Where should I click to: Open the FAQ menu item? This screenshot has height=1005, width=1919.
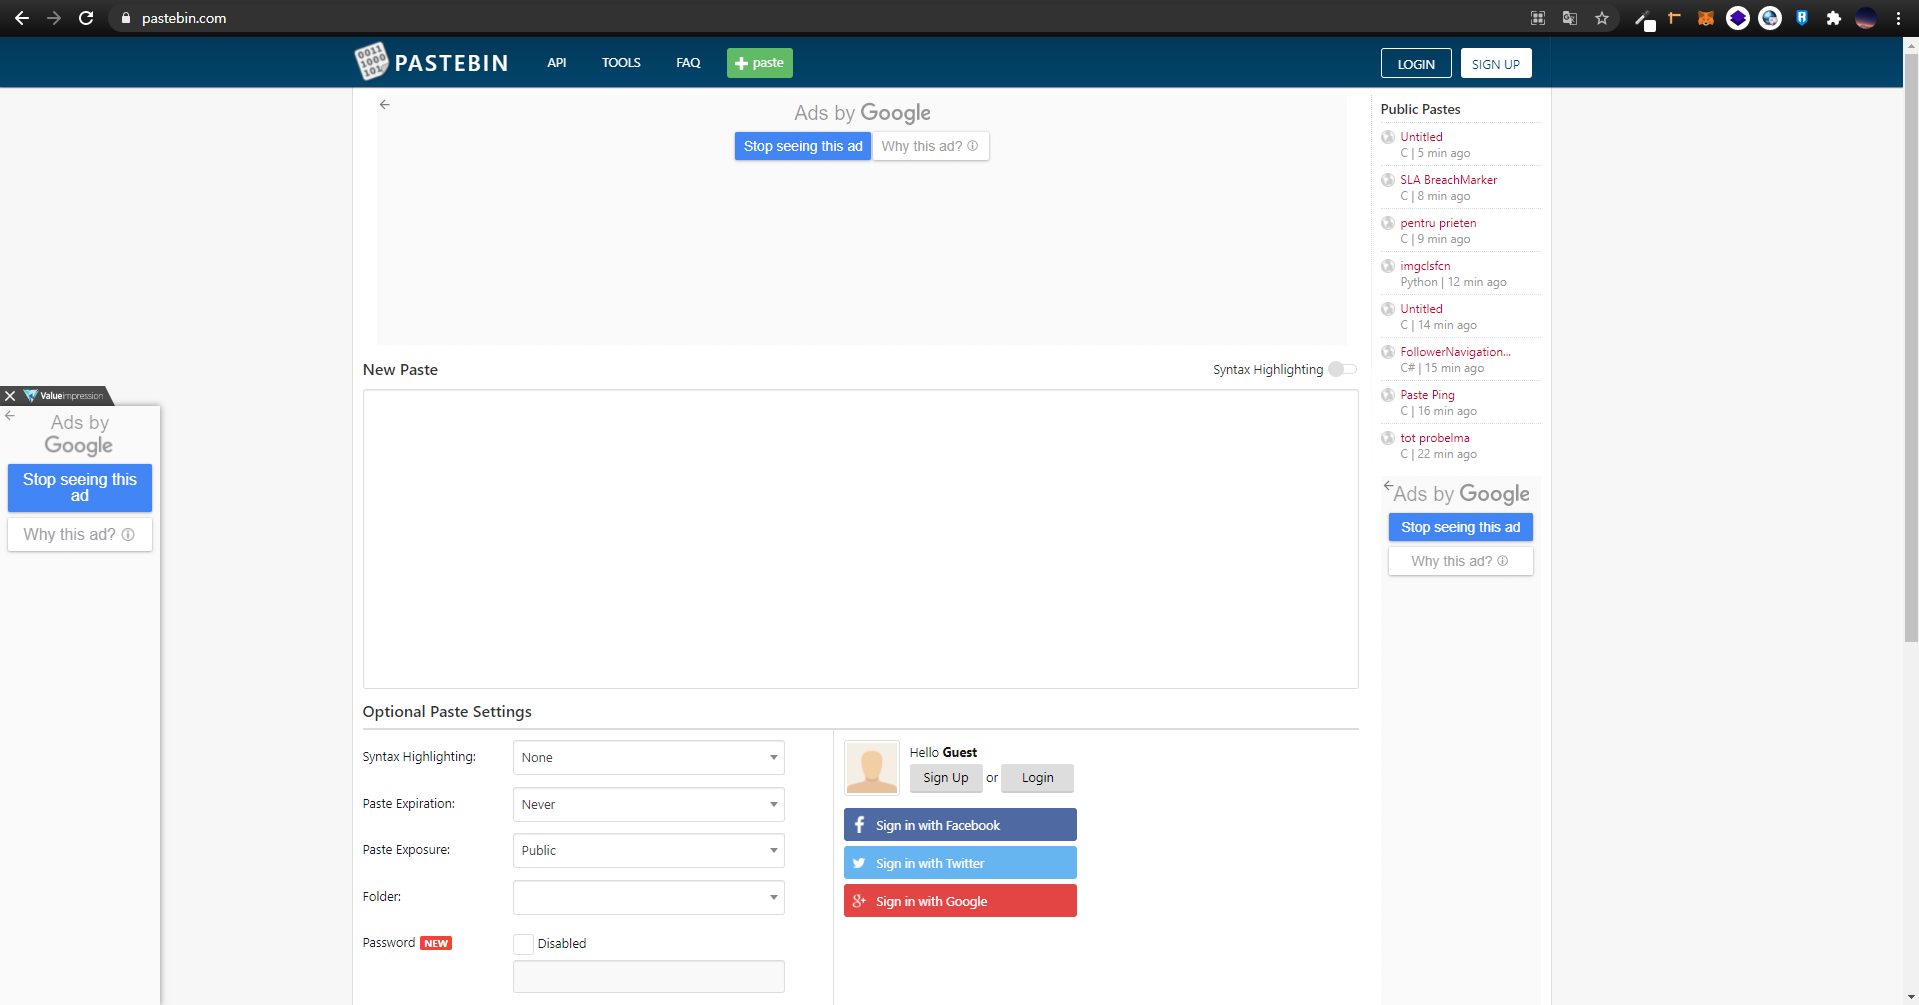pyautogui.click(x=688, y=62)
